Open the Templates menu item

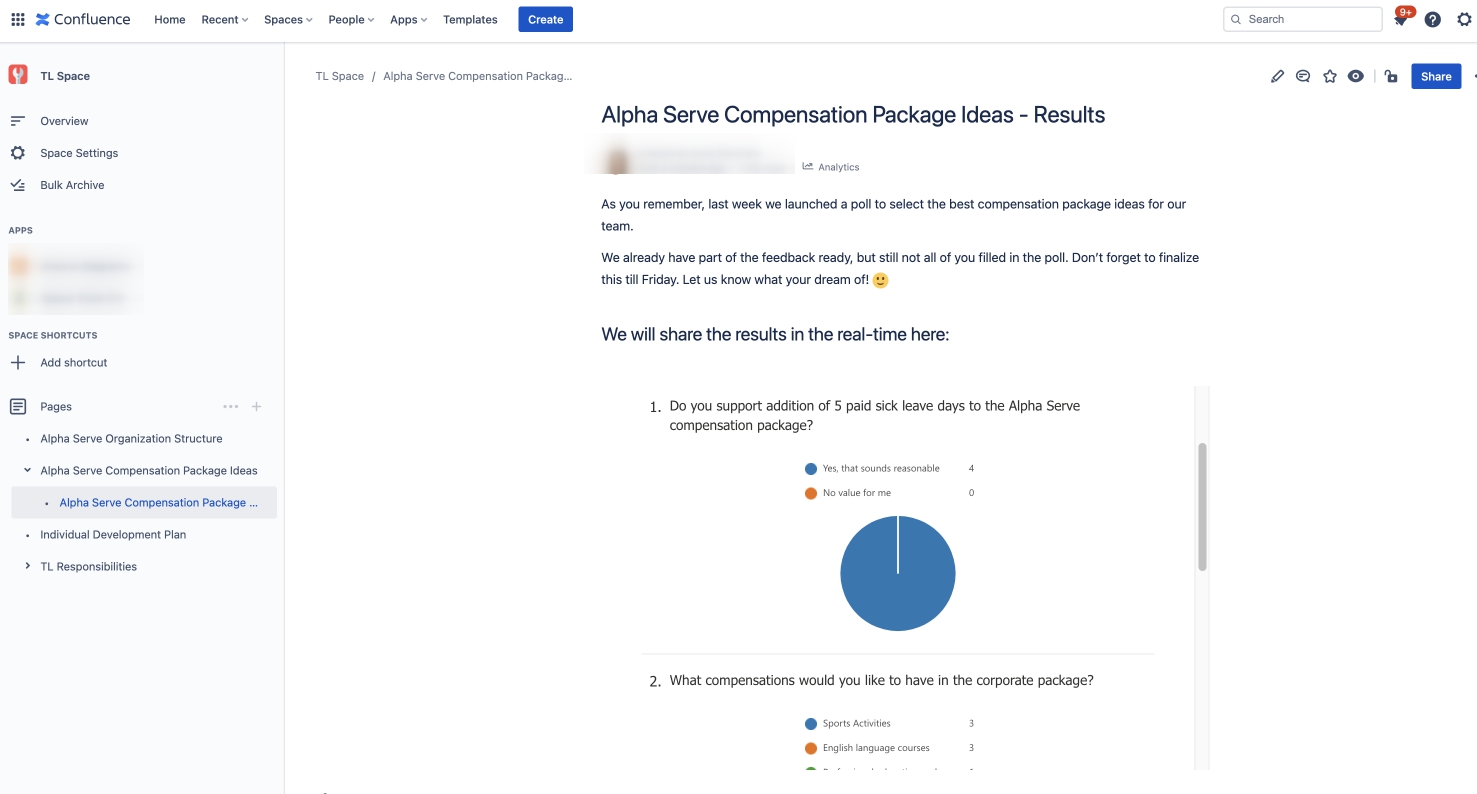470,19
